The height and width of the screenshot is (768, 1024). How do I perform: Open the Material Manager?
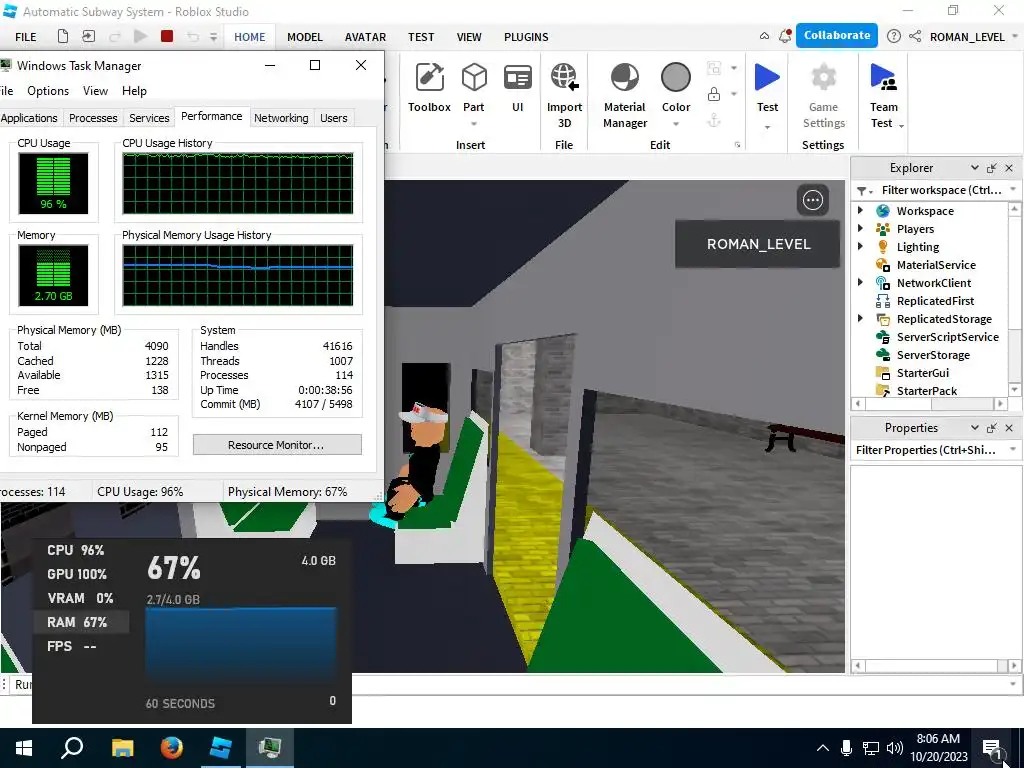625,95
